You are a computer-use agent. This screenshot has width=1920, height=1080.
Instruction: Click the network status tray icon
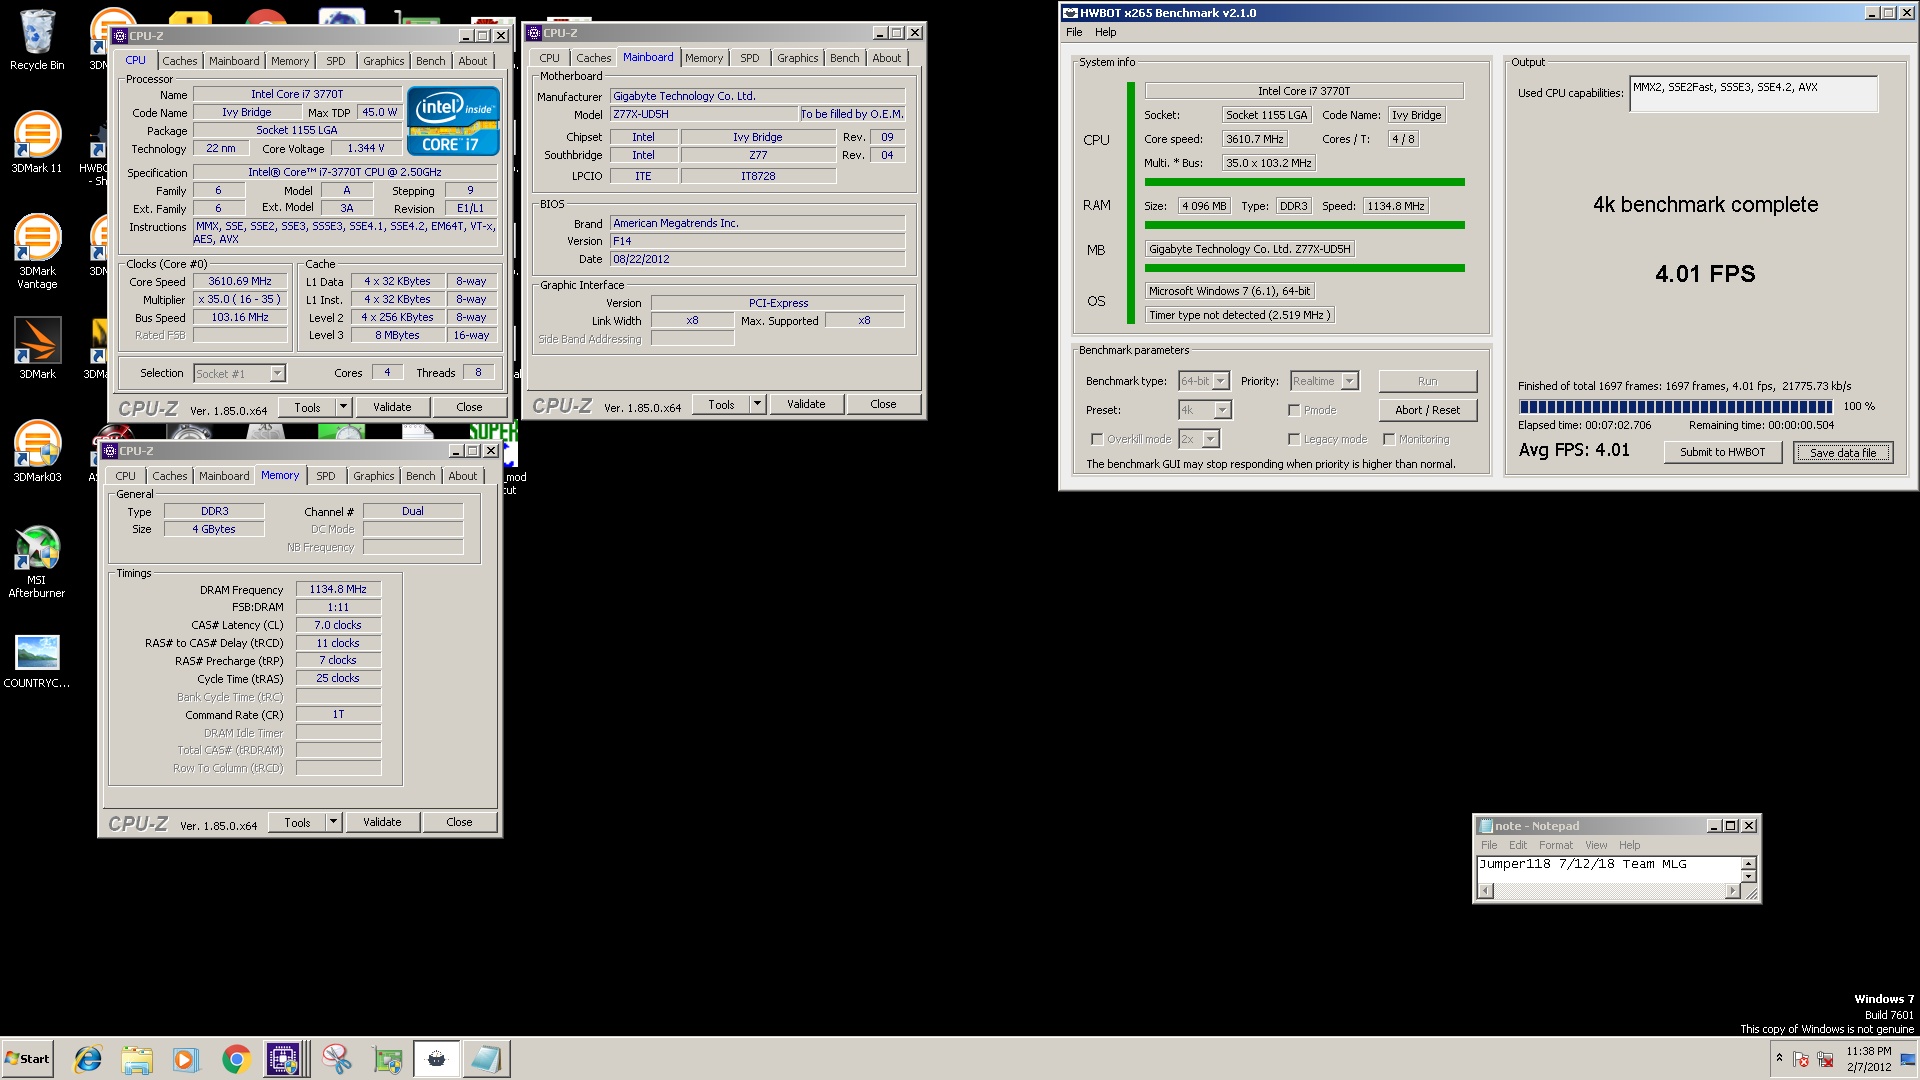pyautogui.click(x=1825, y=1059)
